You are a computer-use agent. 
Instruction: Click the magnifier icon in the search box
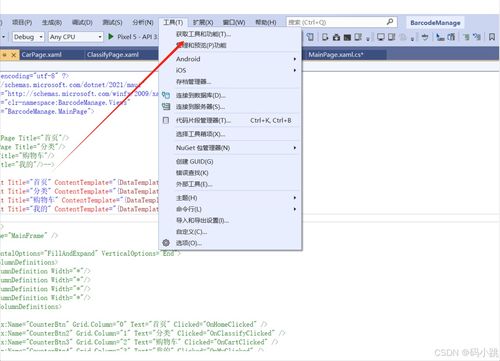tap(390, 22)
